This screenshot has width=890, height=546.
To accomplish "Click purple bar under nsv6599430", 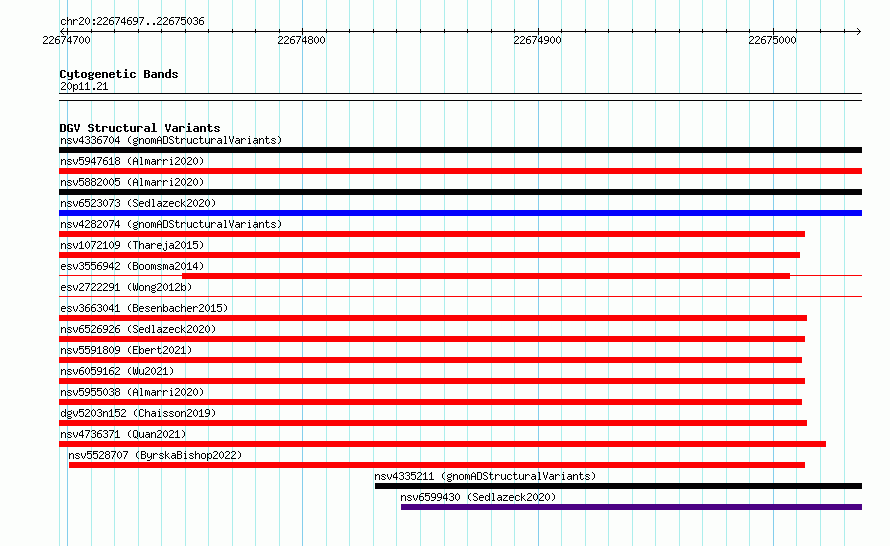I will click(x=631, y=507).
